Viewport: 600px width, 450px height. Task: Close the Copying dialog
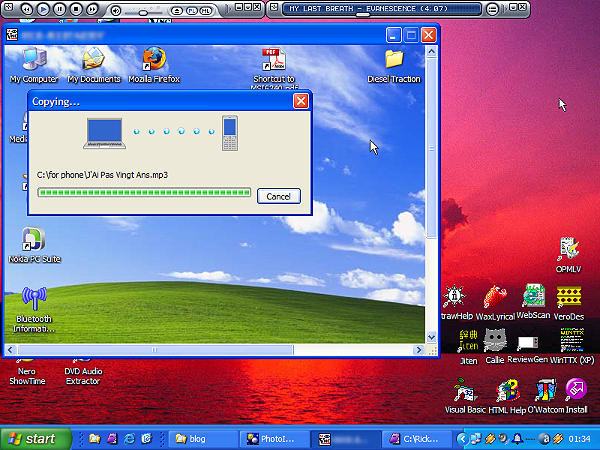pos(301,101)
